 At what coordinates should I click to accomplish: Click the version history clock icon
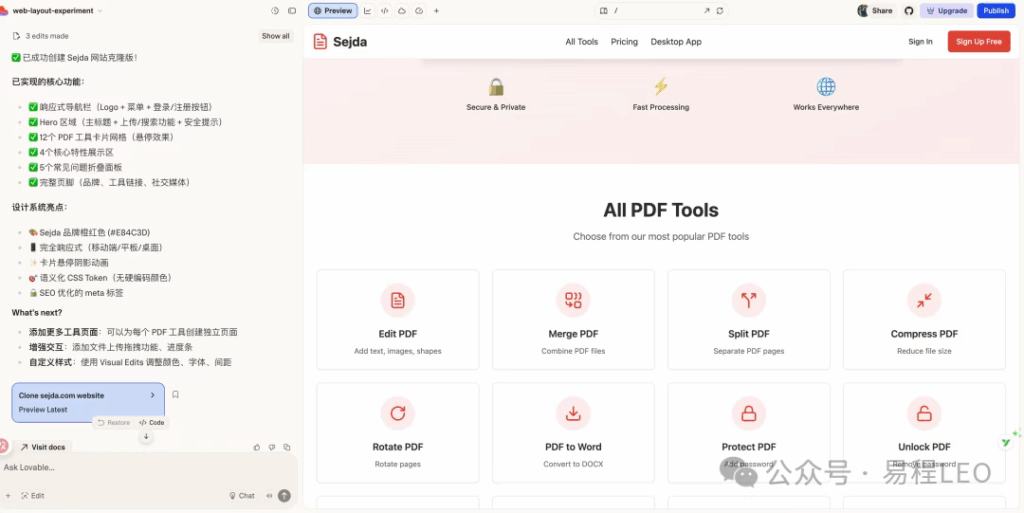click(x=275, y=11)
